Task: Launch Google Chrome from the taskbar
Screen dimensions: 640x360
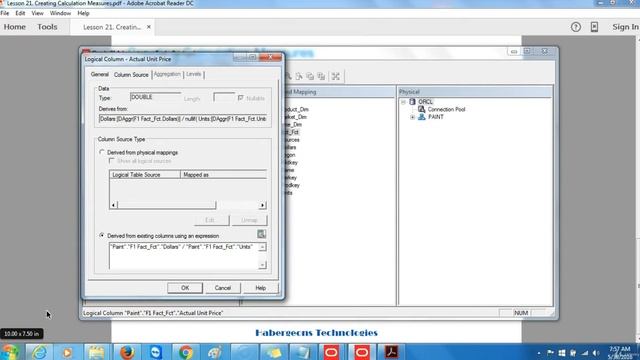Action: pos(185,352)
